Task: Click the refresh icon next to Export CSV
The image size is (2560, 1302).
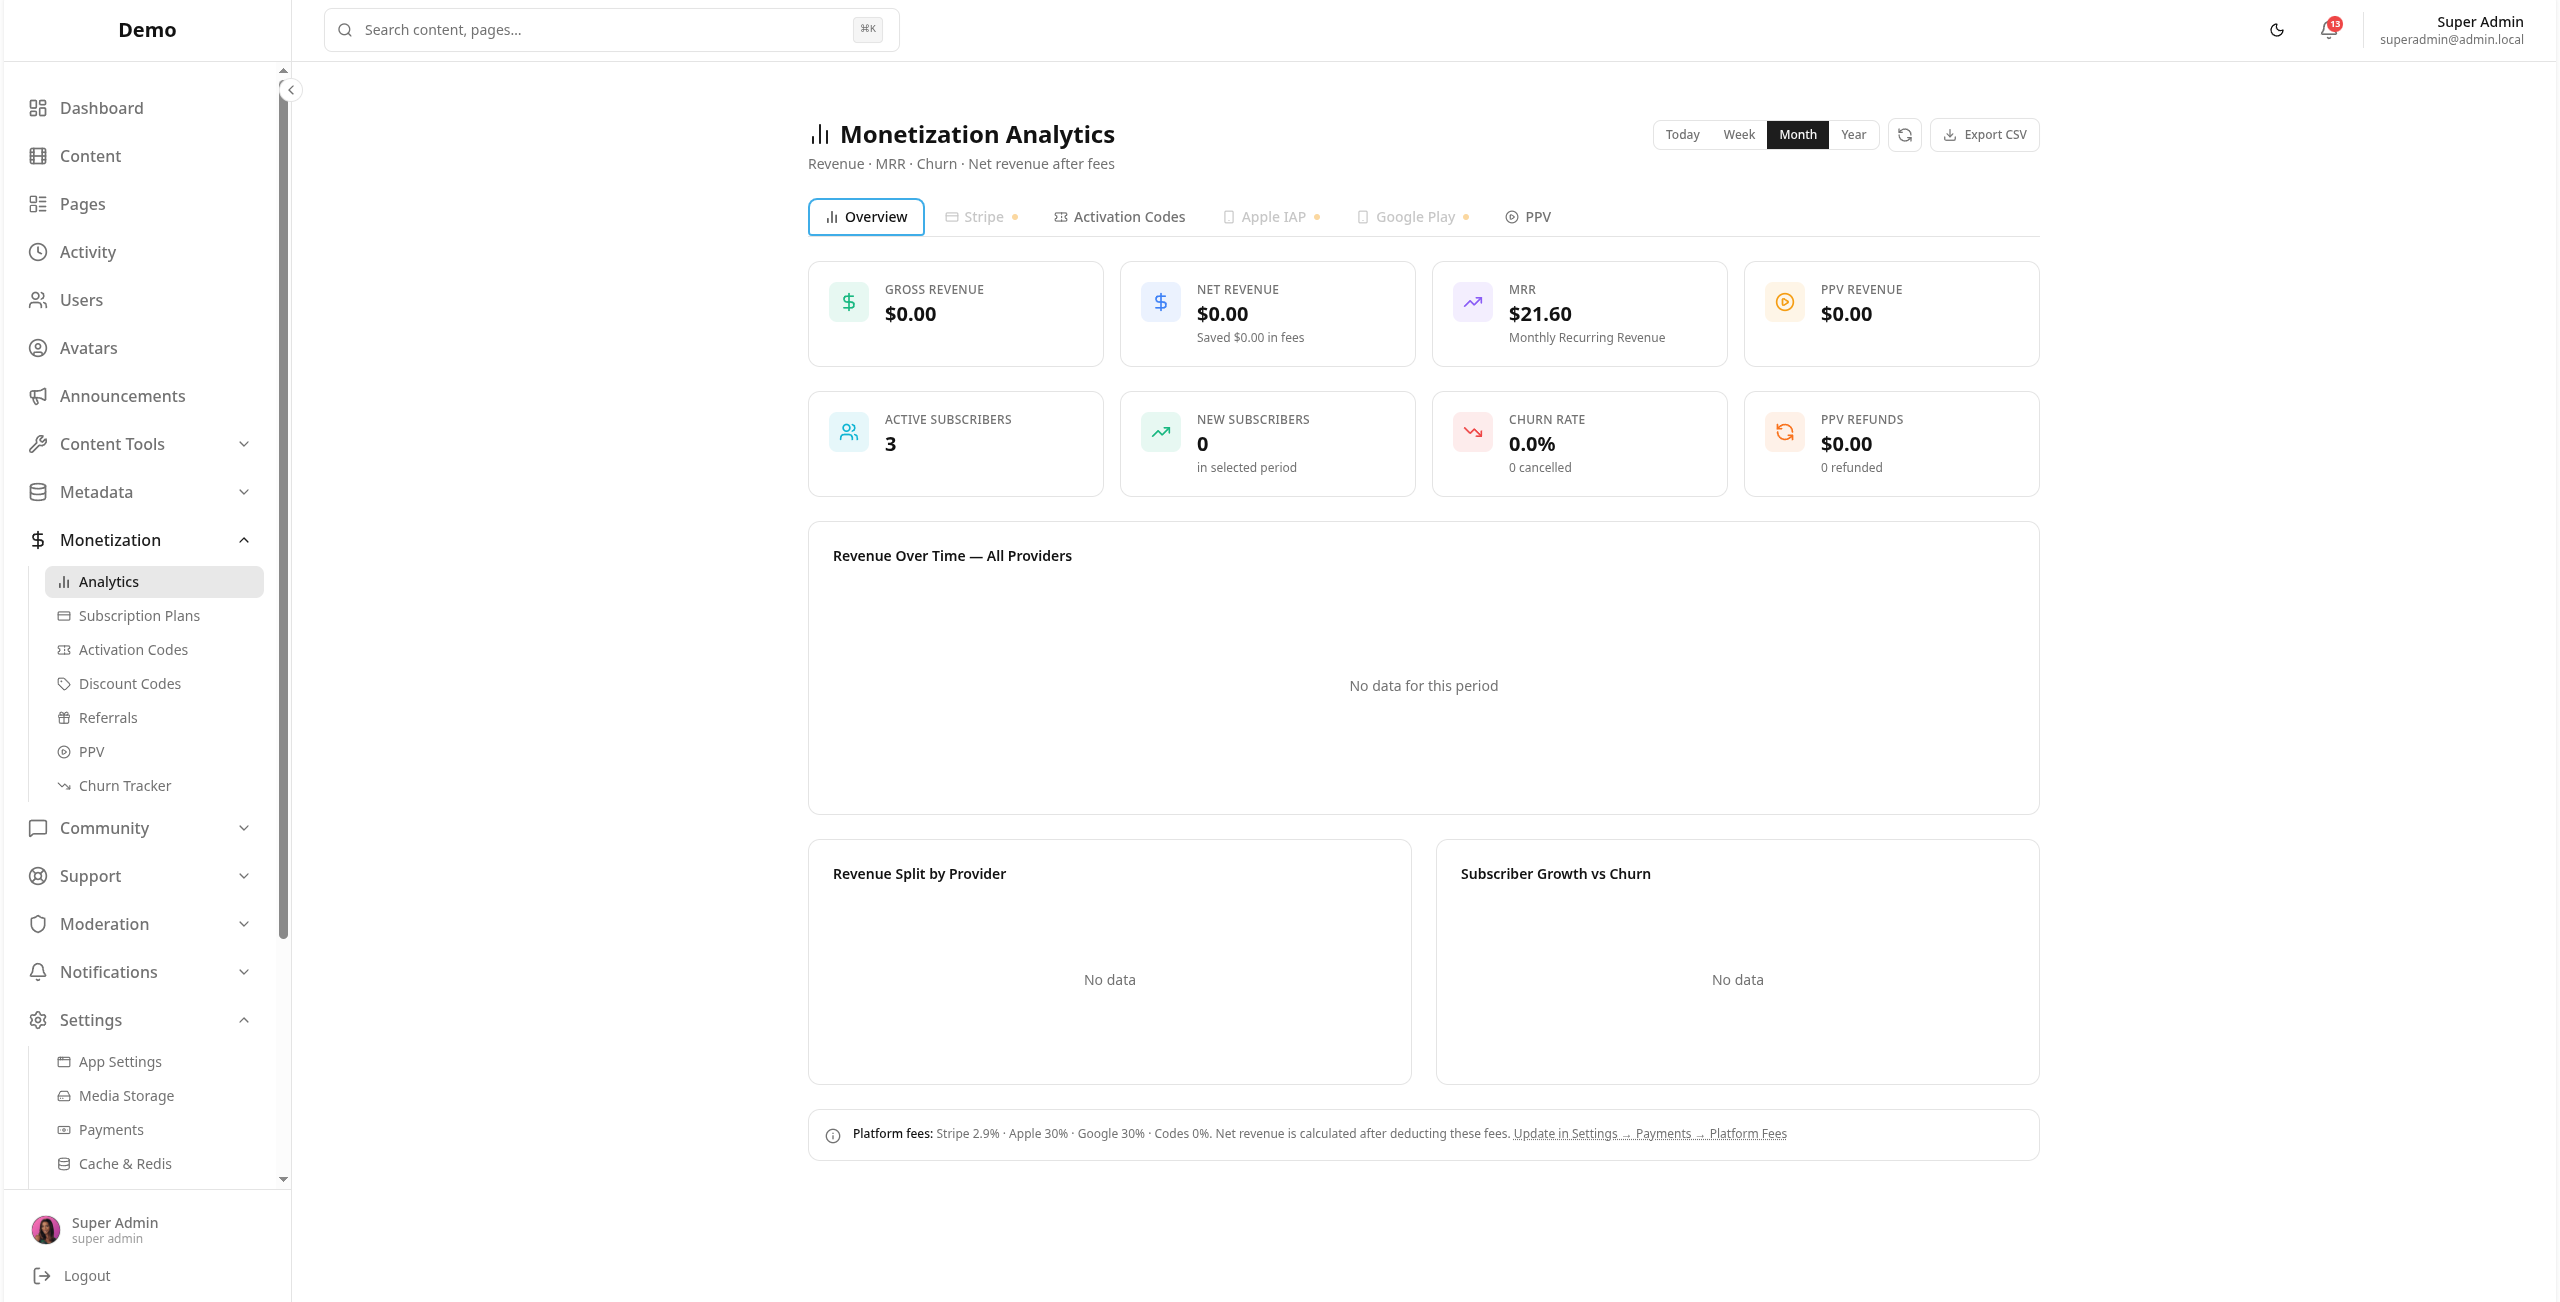Action: click(1904, 134)
